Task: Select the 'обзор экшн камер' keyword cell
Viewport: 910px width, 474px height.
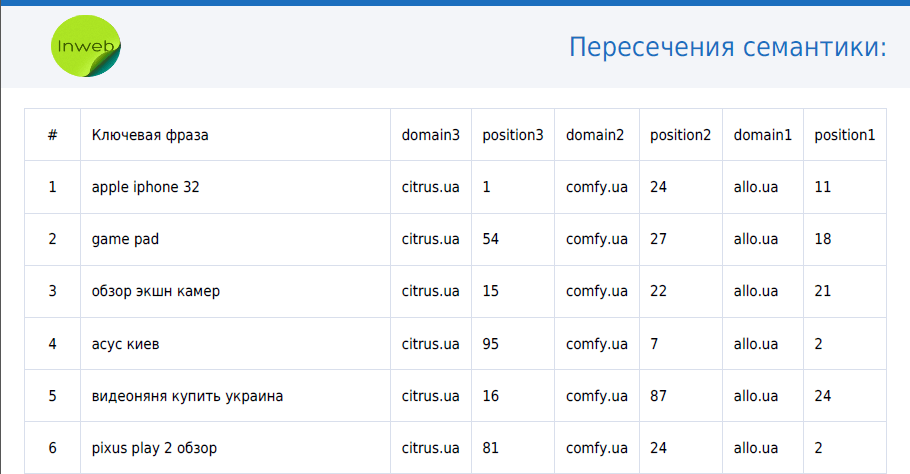Action: point(236,291)
